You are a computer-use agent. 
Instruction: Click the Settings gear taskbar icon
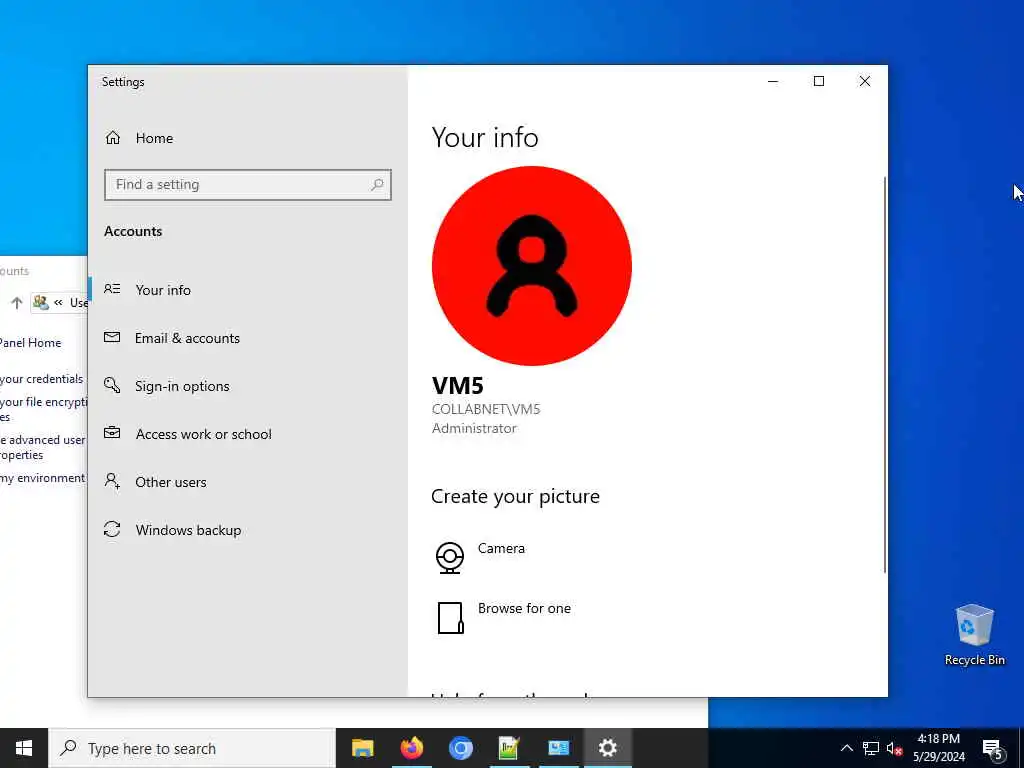(x=607, y=748)
